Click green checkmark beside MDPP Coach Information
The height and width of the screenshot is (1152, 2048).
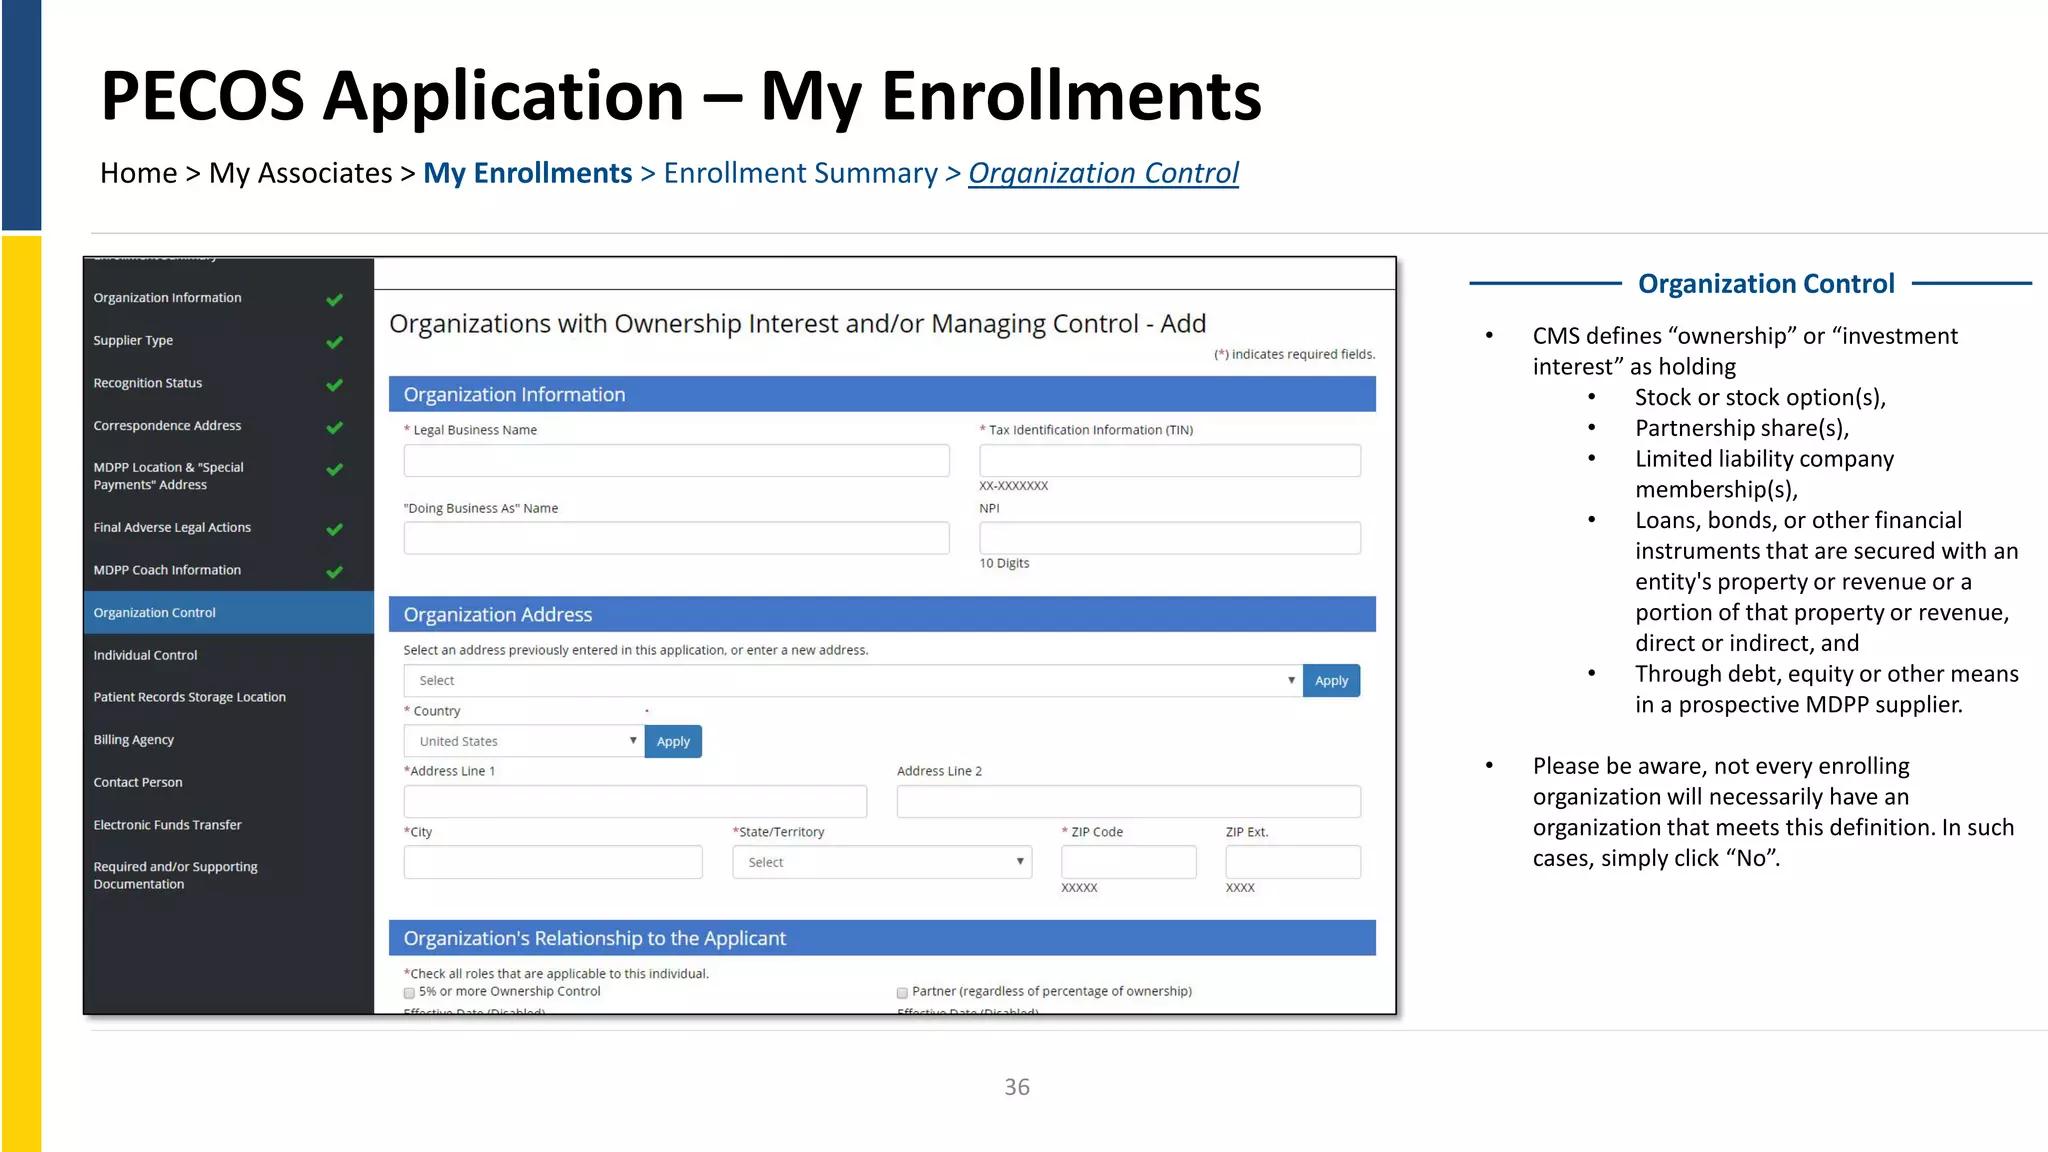[x=334, y=571]
